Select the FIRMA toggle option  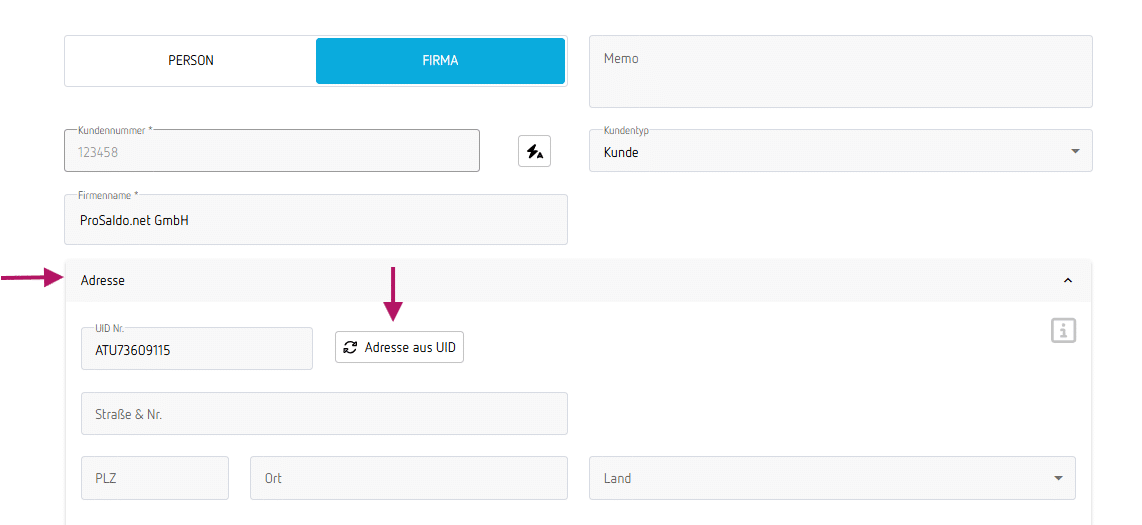[440, 61]
